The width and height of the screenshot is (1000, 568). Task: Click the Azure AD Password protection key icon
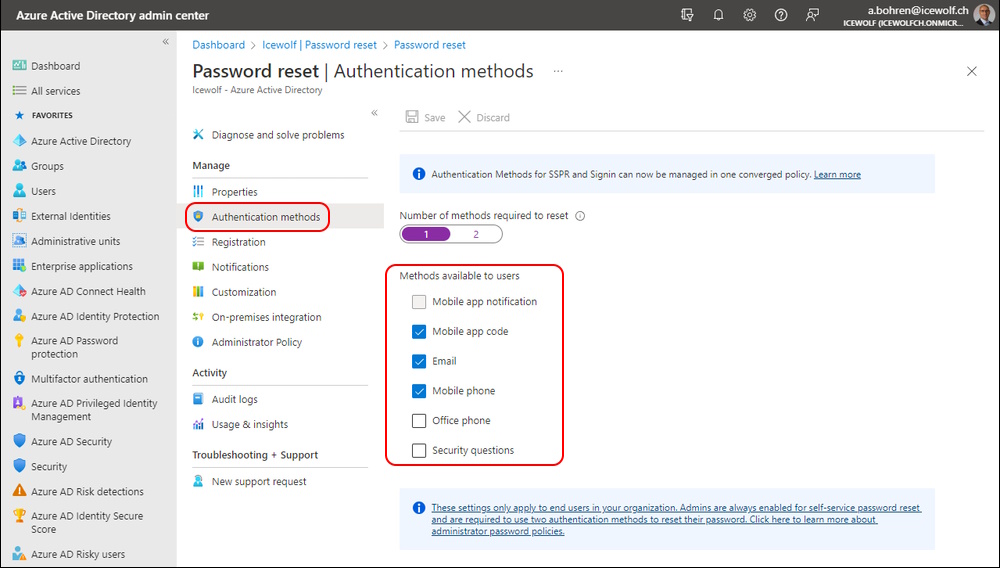(20, 340)
